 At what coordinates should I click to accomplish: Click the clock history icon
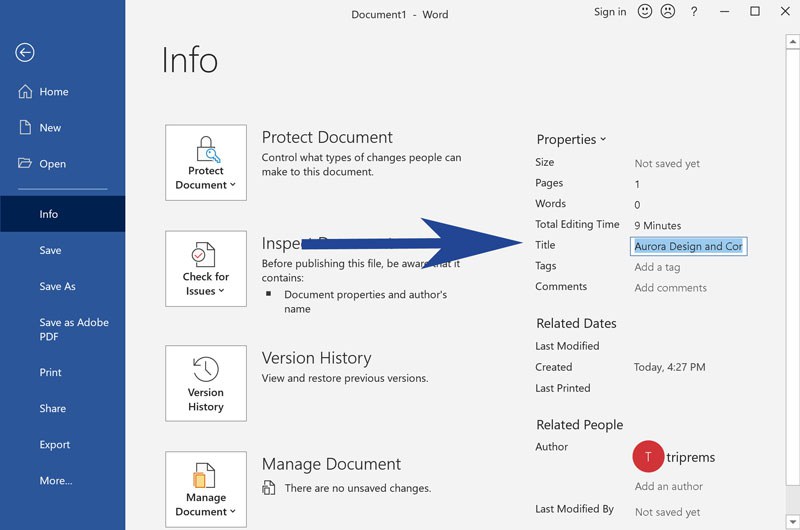[x=206, y=369]
